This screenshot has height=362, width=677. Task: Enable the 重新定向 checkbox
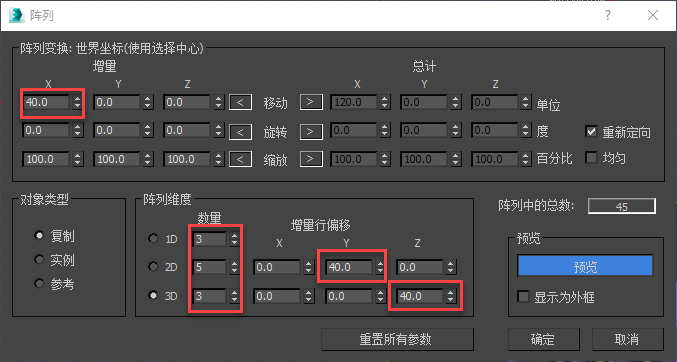pyautogui.click(x=592, y=131)
